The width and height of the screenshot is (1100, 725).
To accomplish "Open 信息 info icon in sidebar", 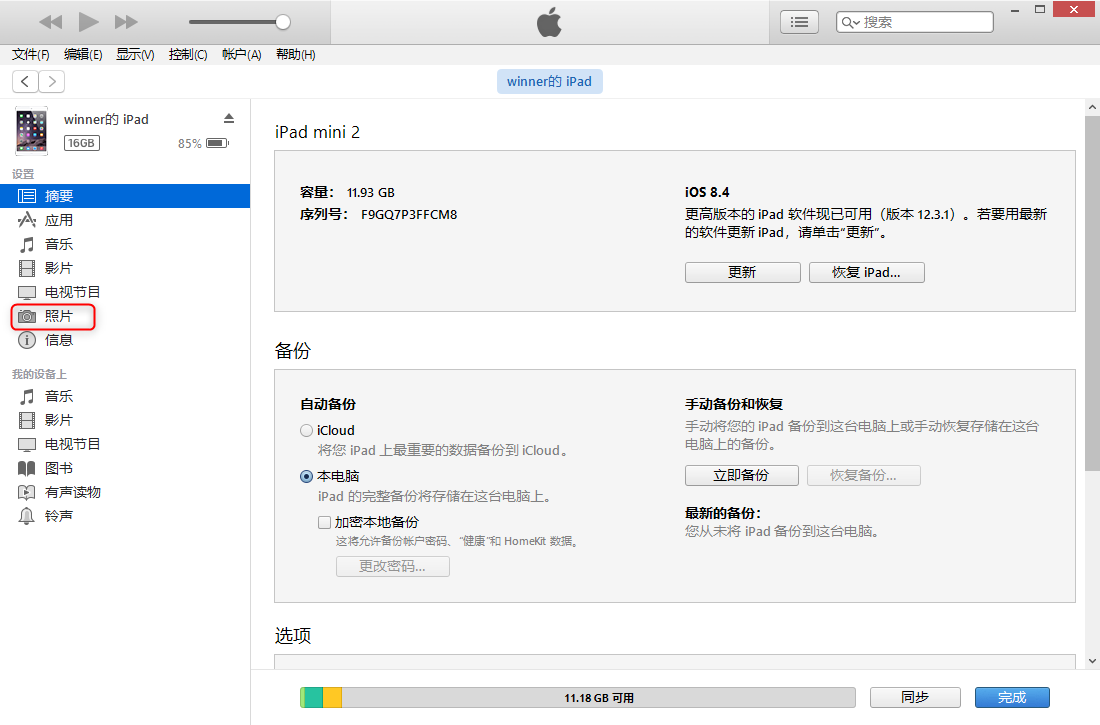I will (x=27, y=340).
